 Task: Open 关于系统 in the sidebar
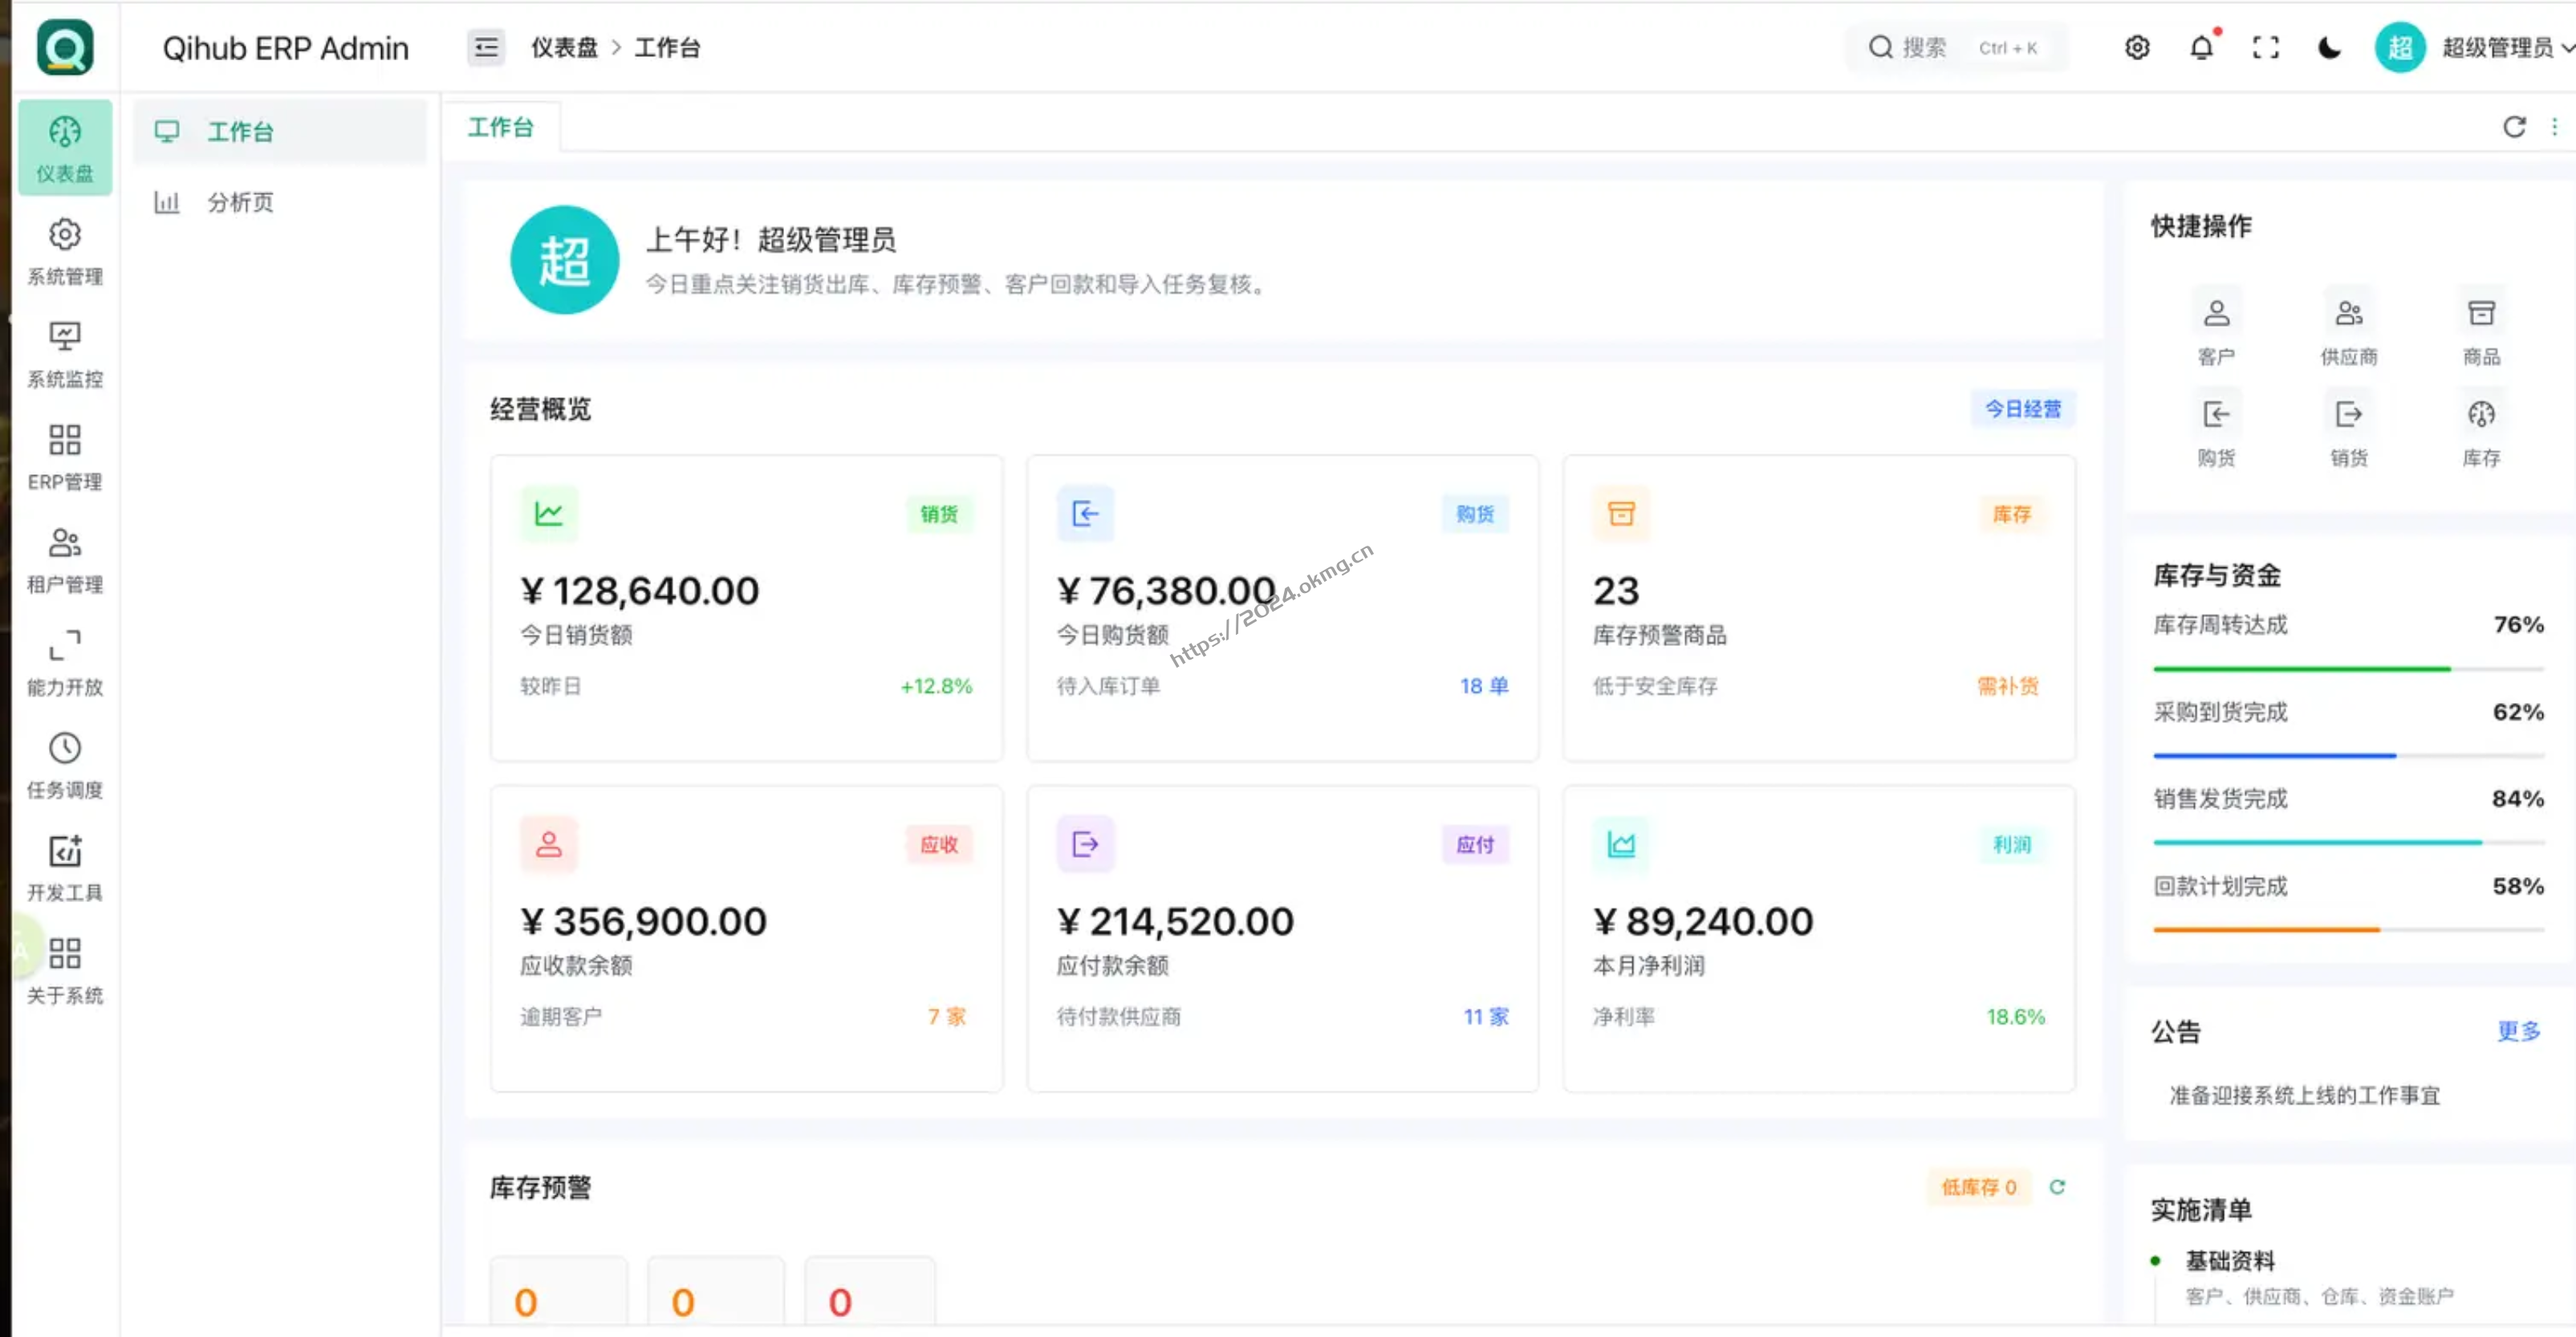pyautogui.click(x=65, y=971)
